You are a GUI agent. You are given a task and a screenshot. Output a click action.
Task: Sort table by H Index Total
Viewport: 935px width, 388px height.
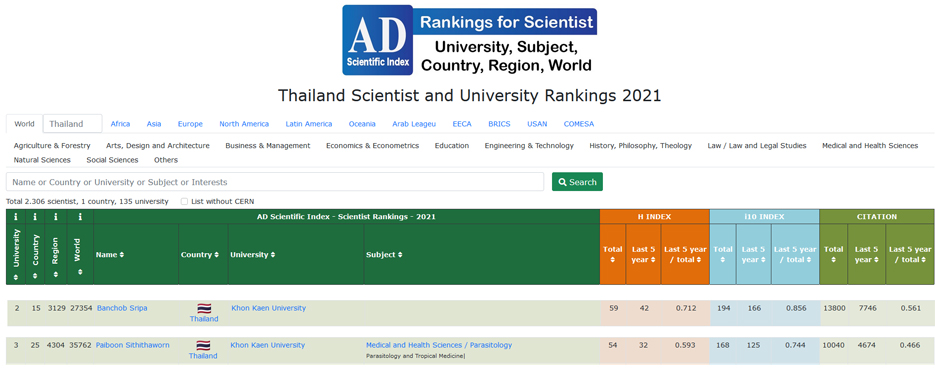(612, 254)
